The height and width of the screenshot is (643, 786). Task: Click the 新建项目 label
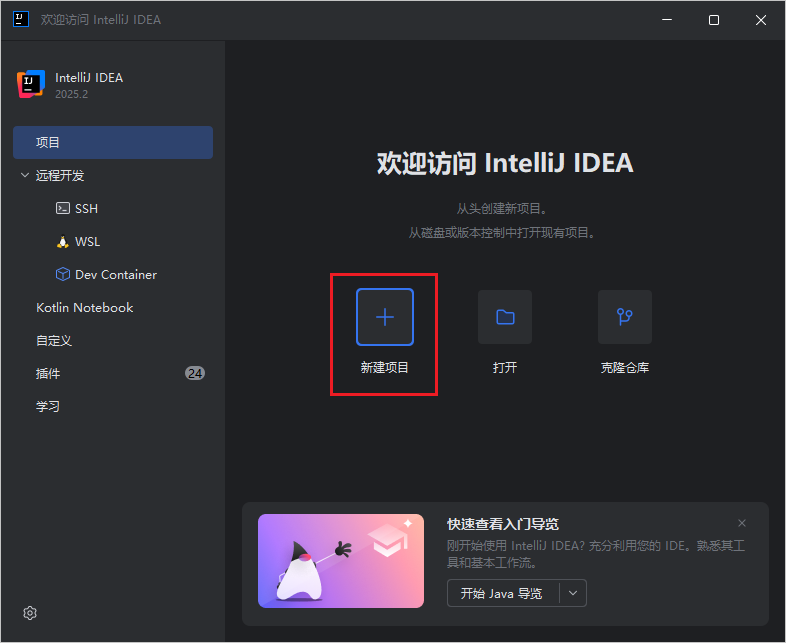[x=384, y=367]
